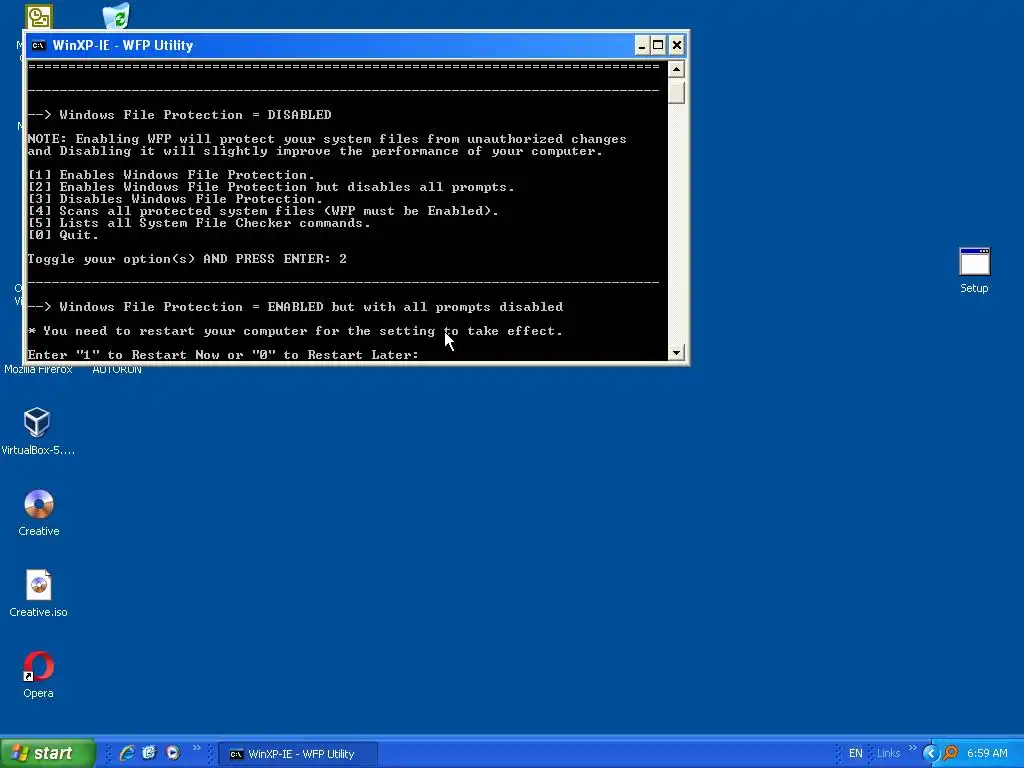Click the console scrollbar up arrow
The width and height of the screenshot is (1024, 768).
[x=676, y=69]
